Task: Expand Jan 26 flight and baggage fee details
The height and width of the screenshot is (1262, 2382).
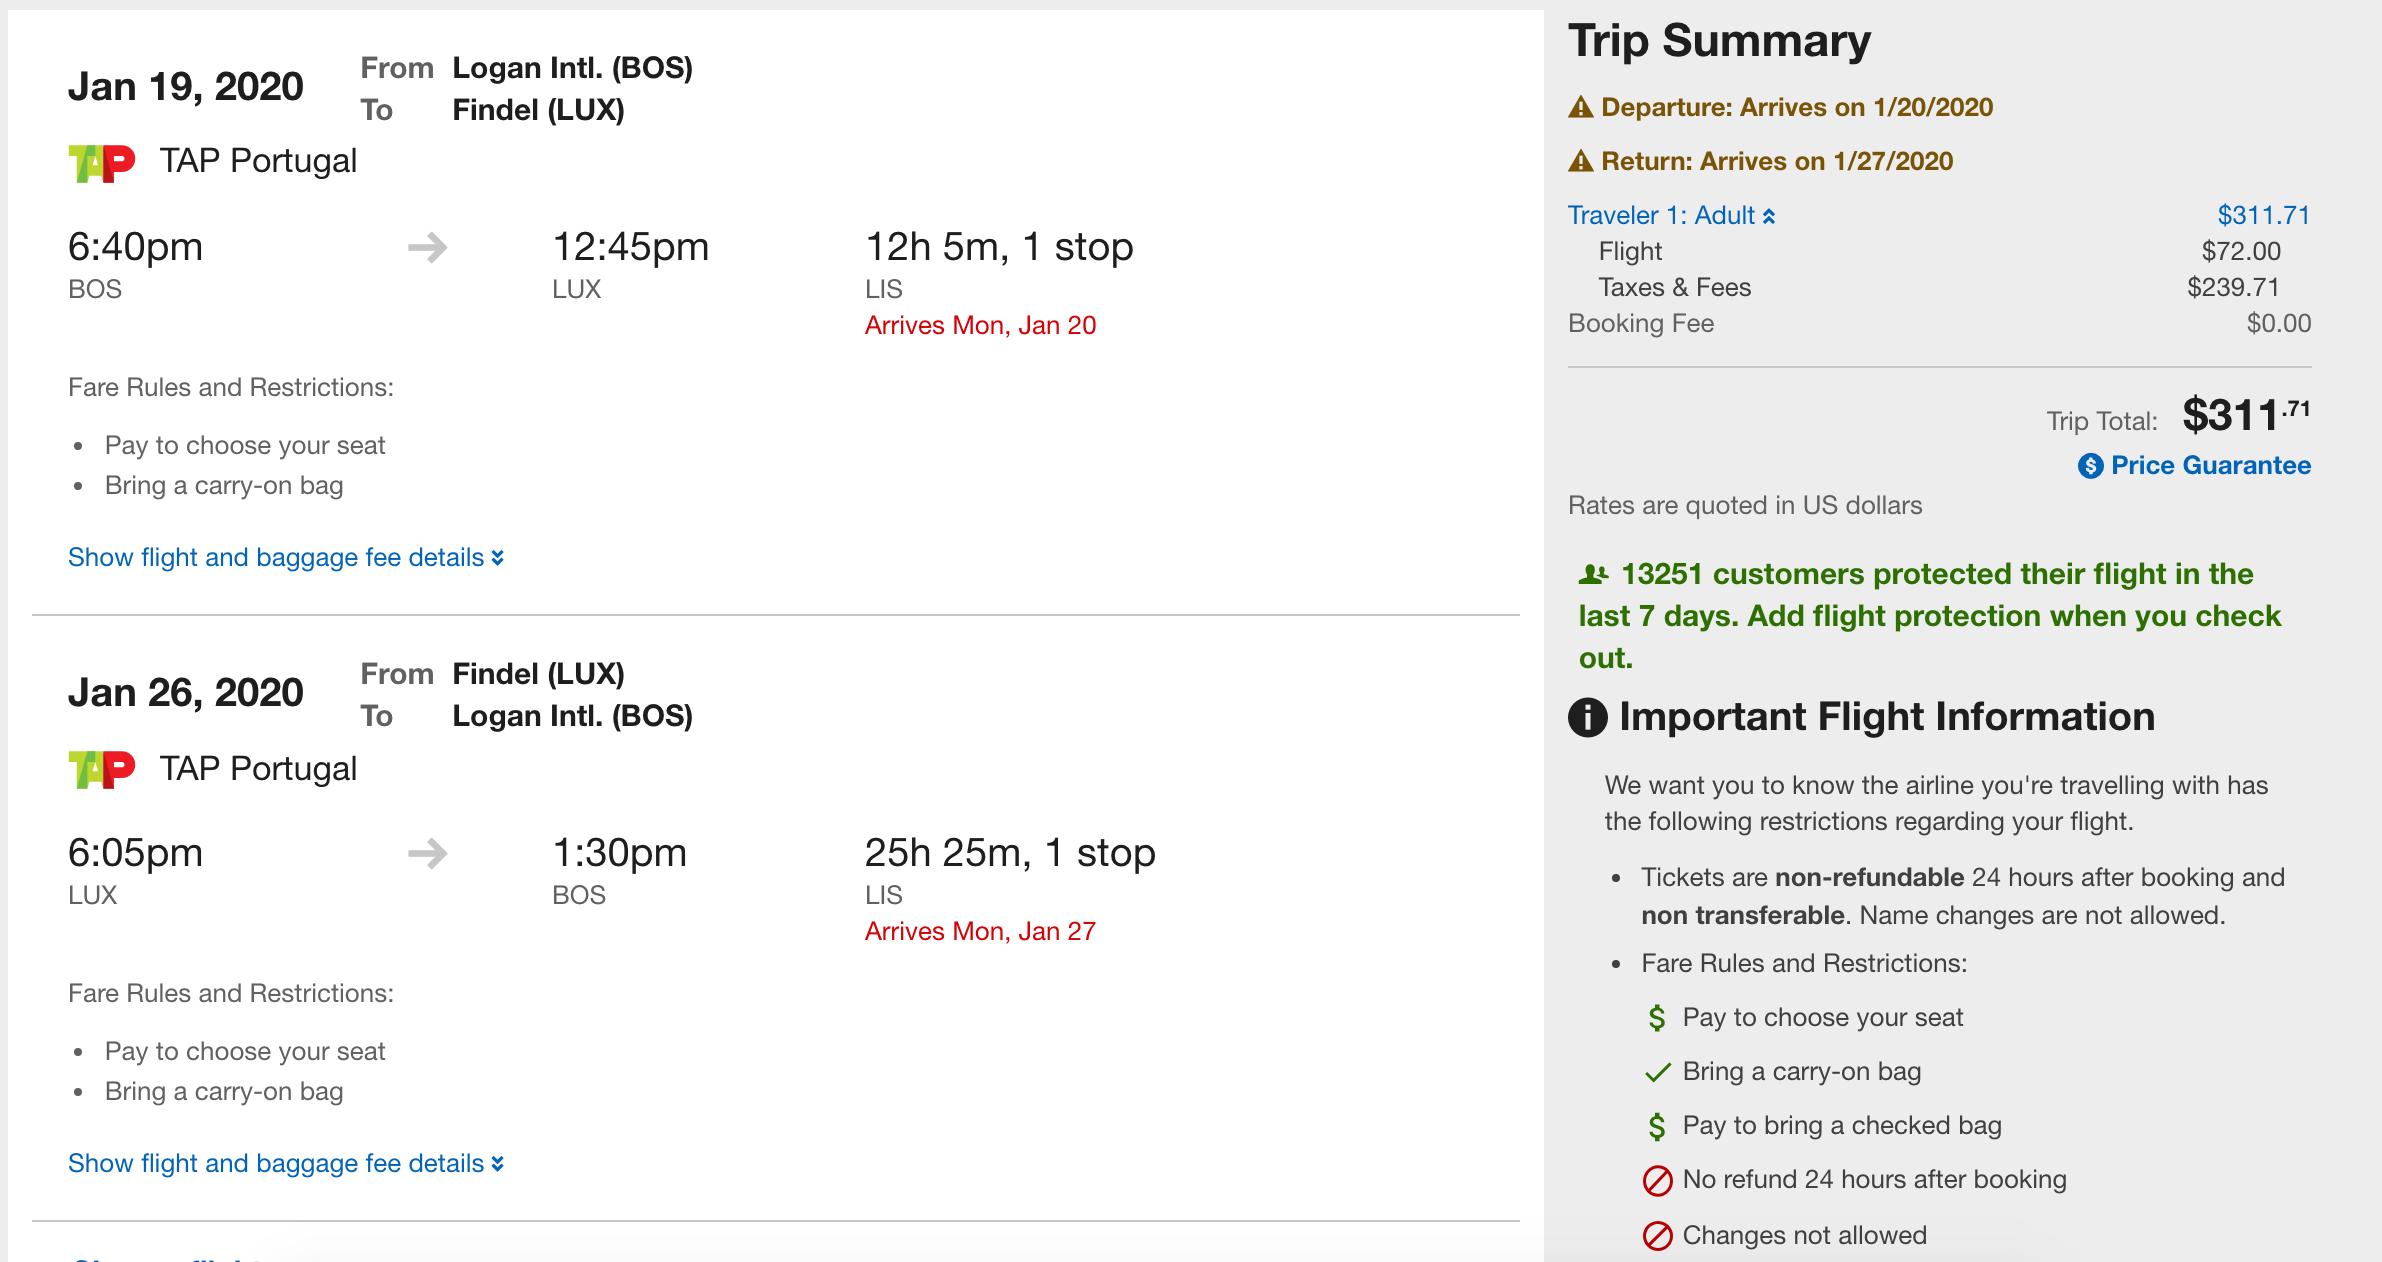Action: [x=285, y=1163]
